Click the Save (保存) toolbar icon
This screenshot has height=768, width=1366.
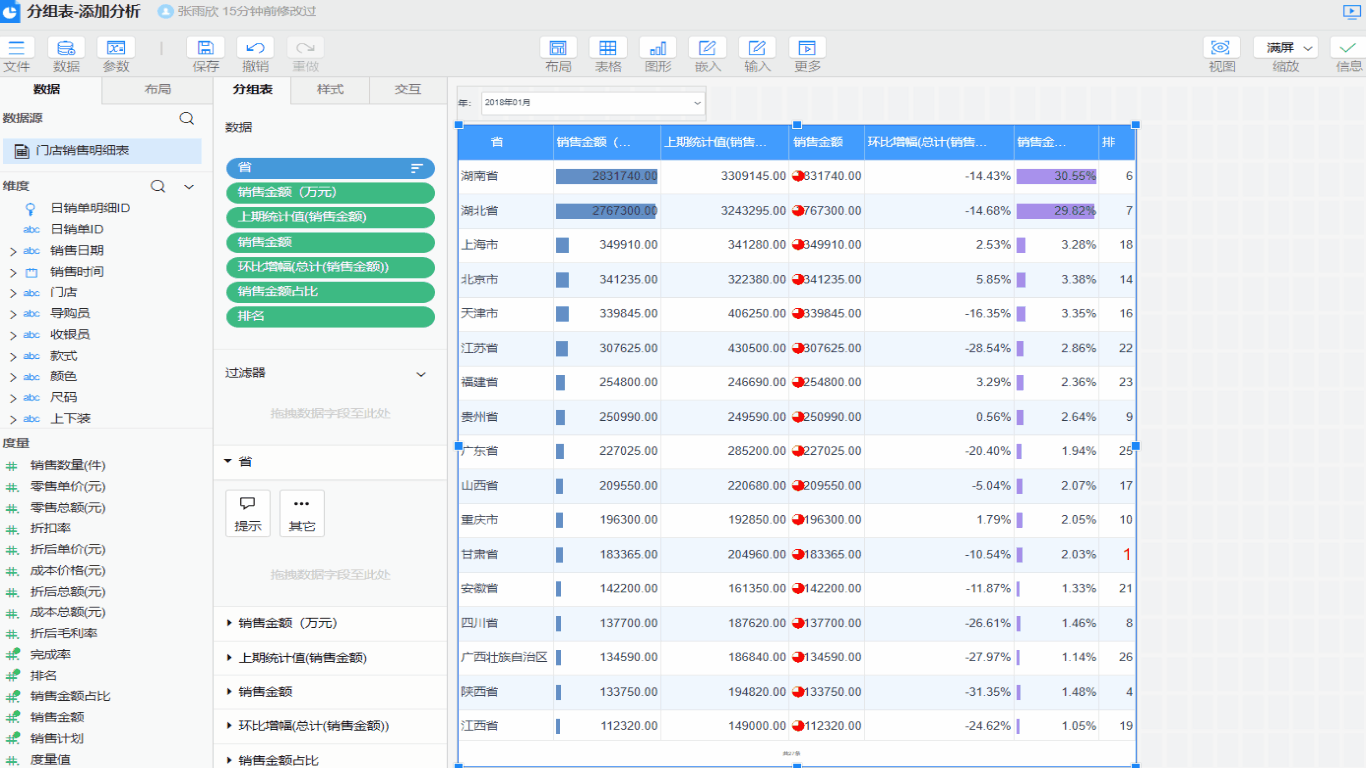(x=205, y=48)
